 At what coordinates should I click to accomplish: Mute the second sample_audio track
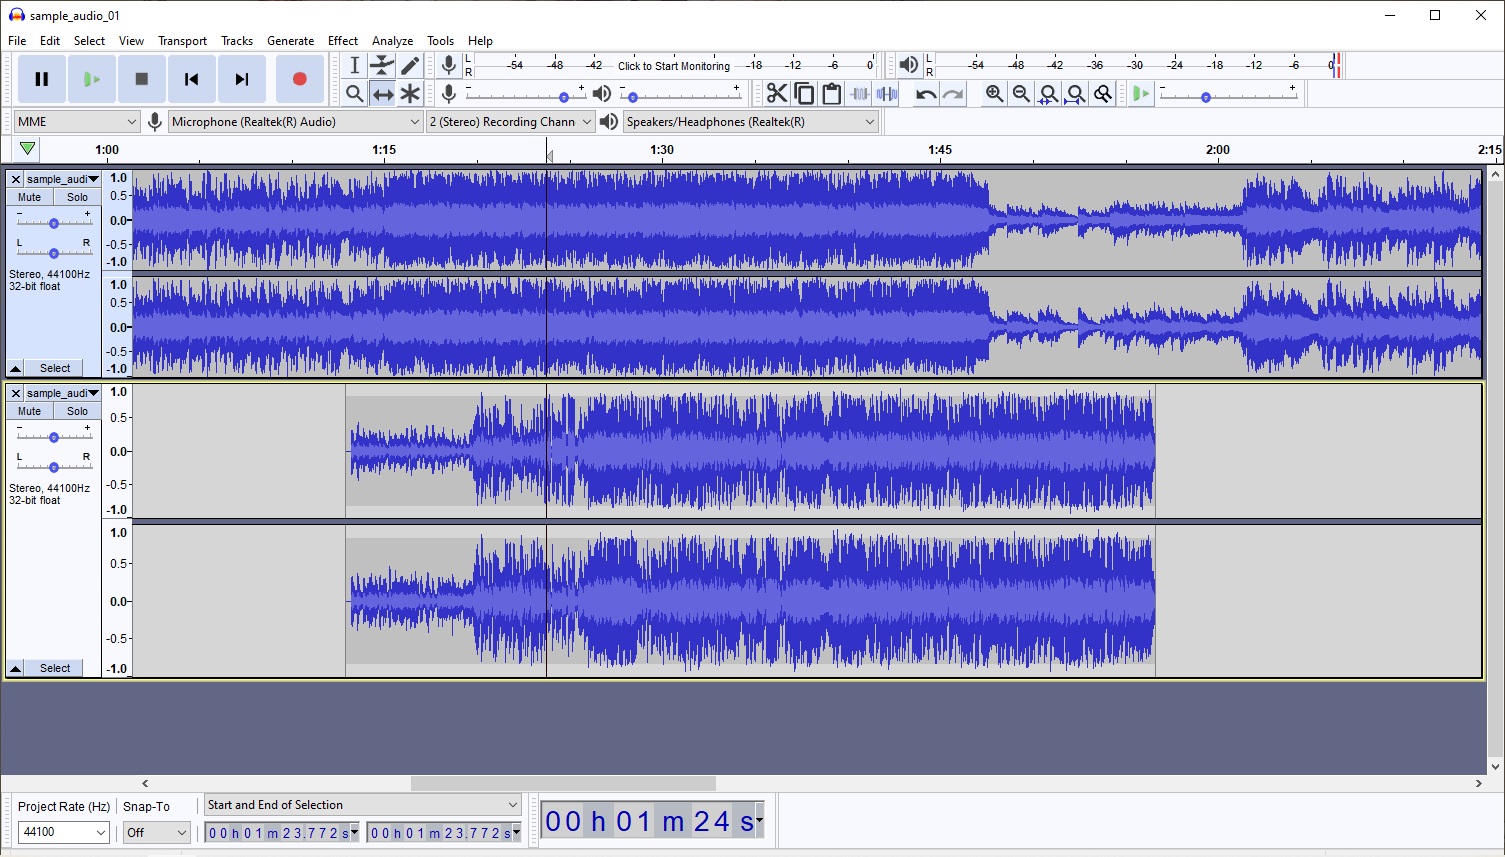30,411
